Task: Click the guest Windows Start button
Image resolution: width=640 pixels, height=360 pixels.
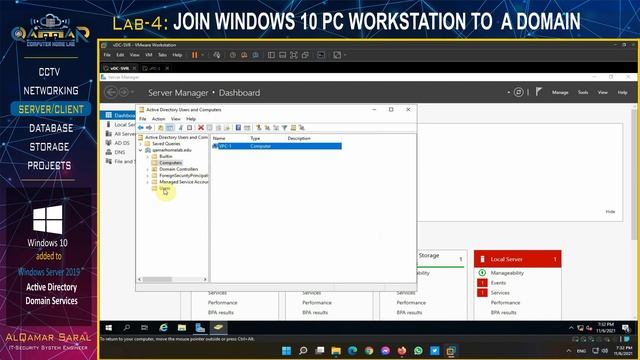Action: [109, 328]
